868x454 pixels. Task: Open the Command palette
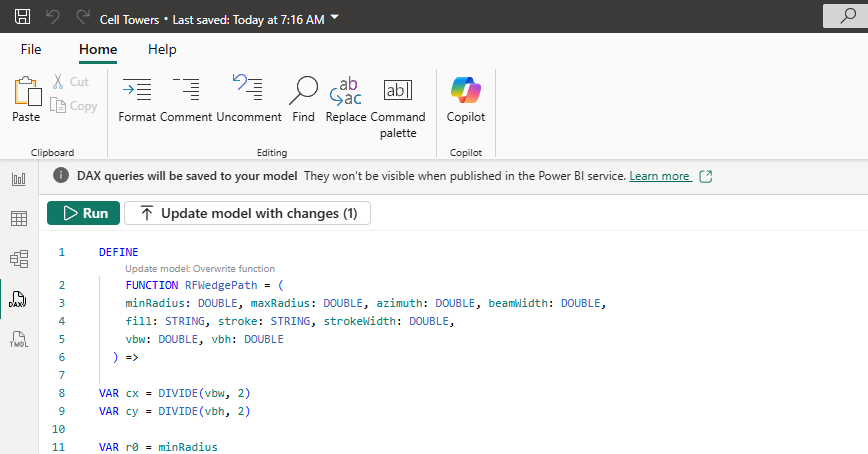[398, 100]
